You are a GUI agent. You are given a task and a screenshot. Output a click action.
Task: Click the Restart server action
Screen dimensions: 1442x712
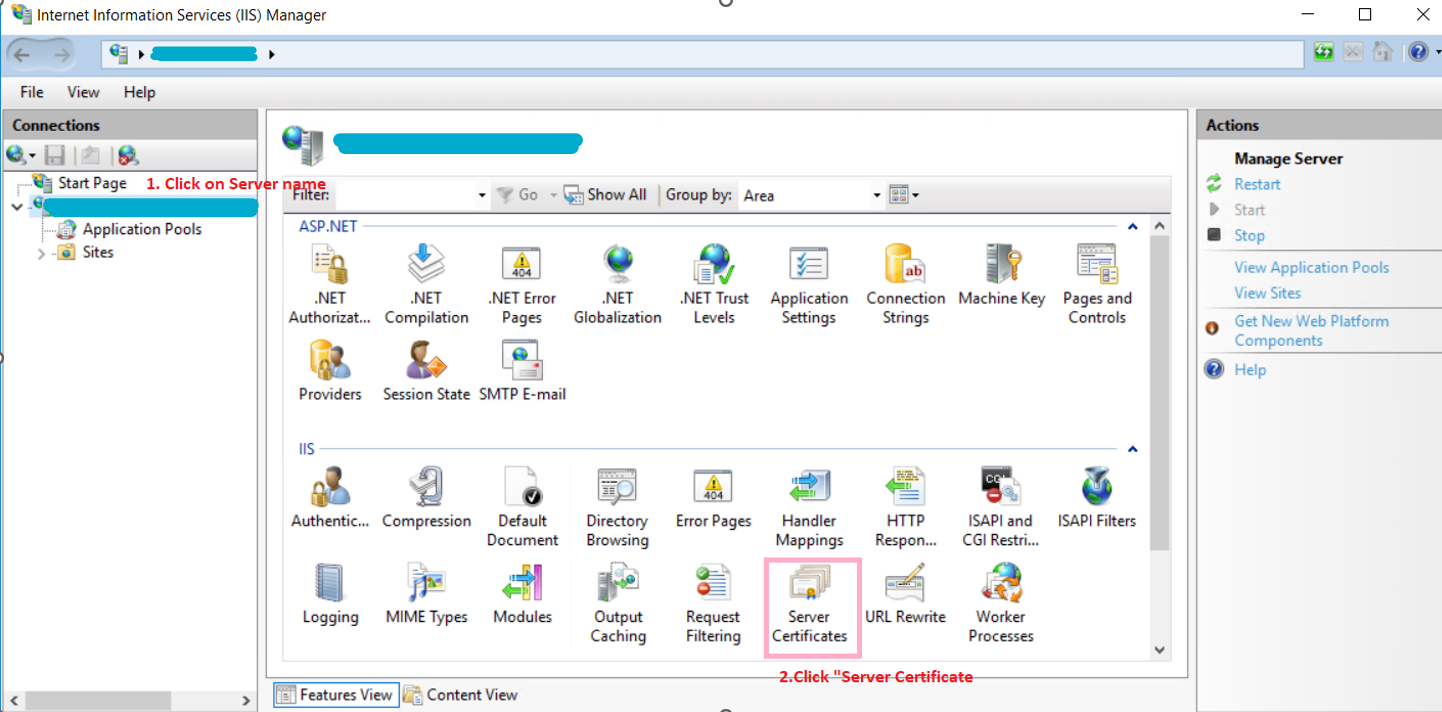click(x=1257, y=184)
